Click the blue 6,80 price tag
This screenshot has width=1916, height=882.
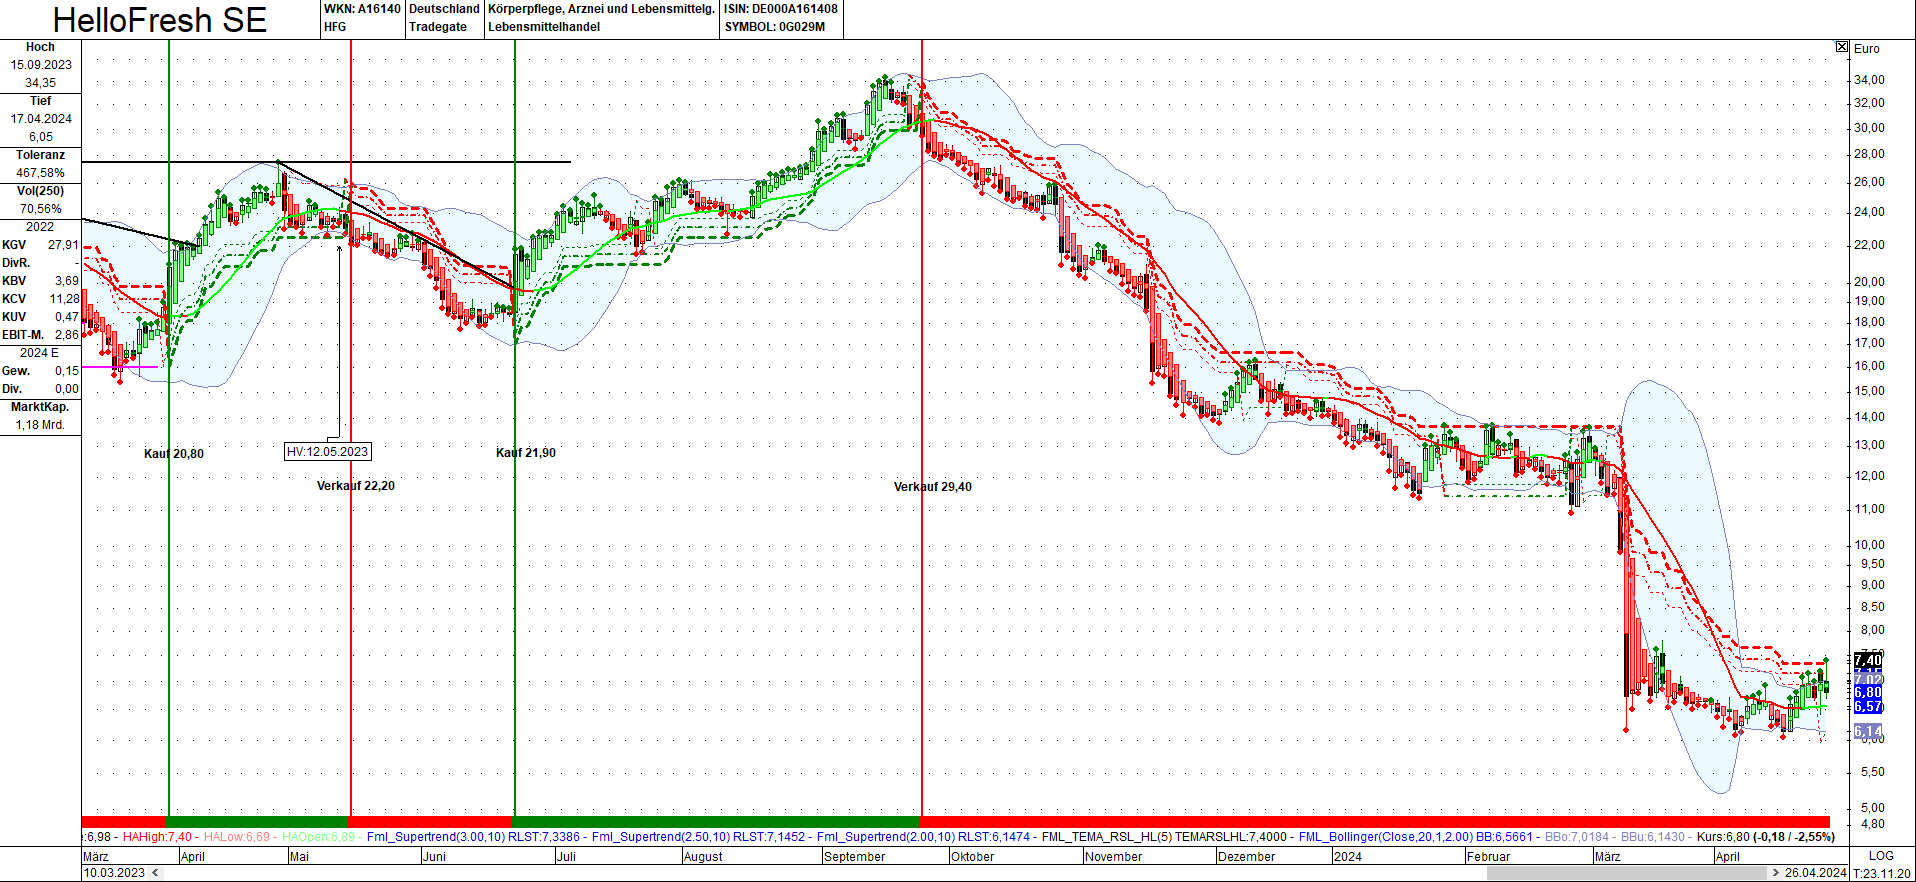(1868, 692)
